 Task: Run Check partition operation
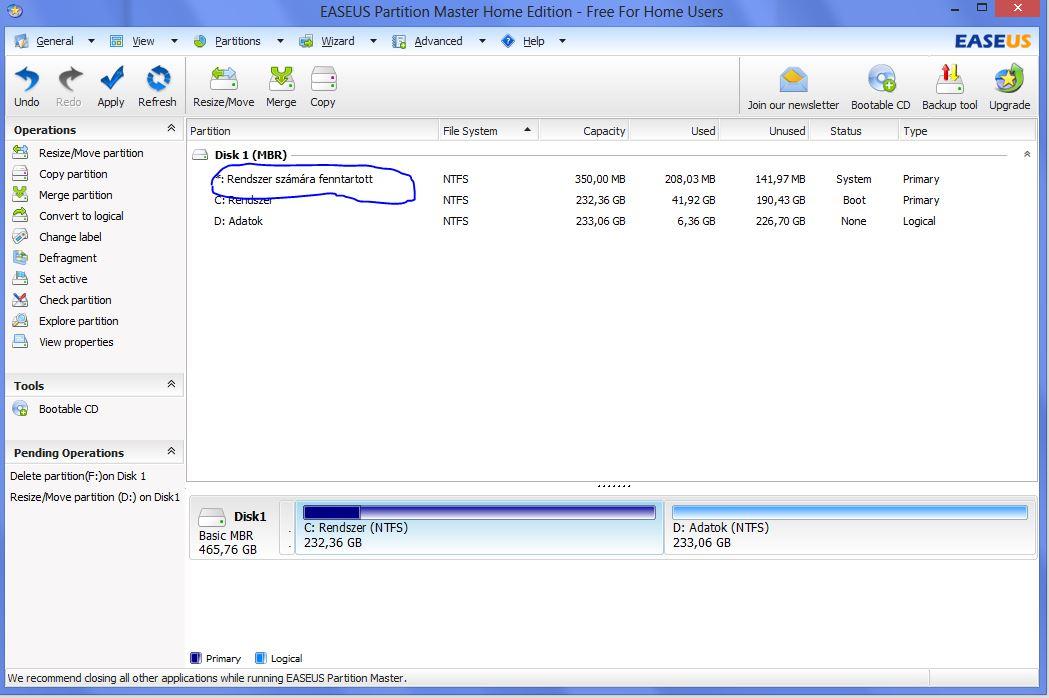(x=75, y=300)
